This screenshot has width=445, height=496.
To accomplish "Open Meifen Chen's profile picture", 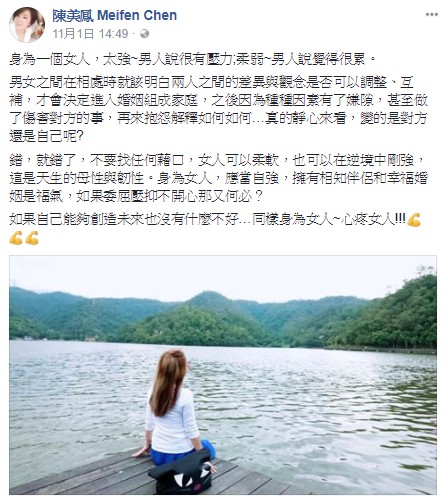I will pyautogui.click(x=27, y=24).
